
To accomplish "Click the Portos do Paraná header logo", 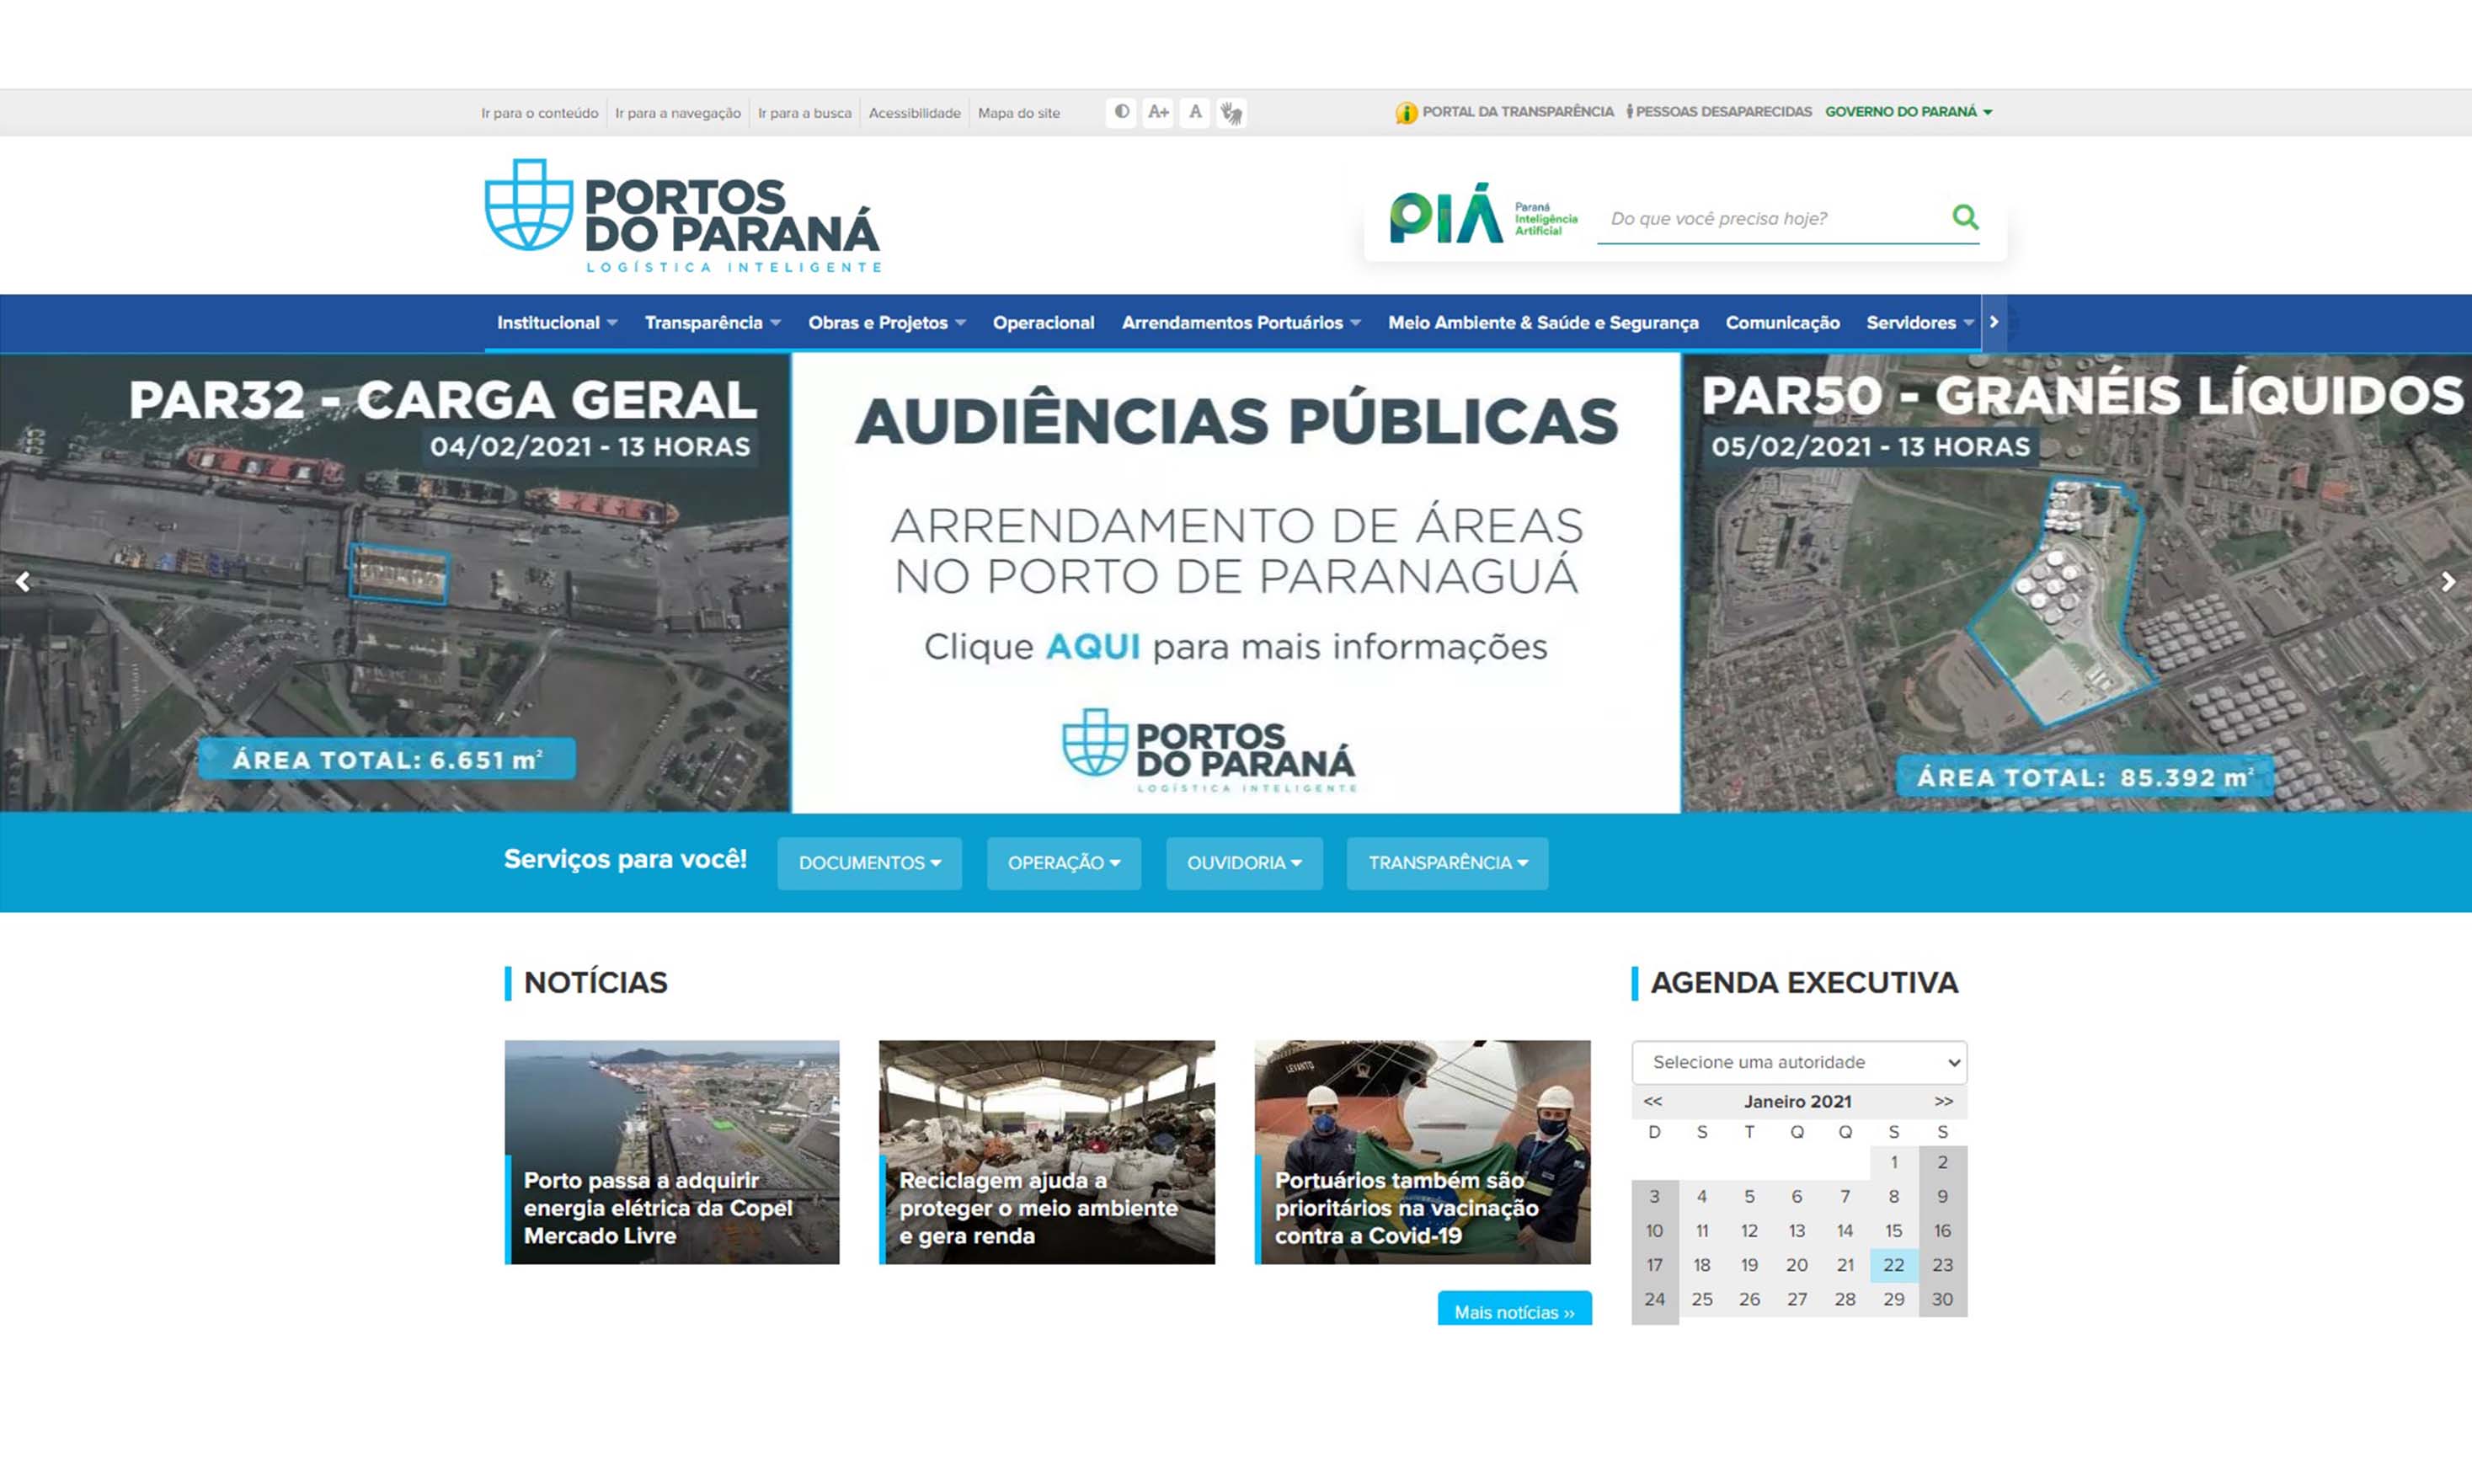I will click(683, 216).
